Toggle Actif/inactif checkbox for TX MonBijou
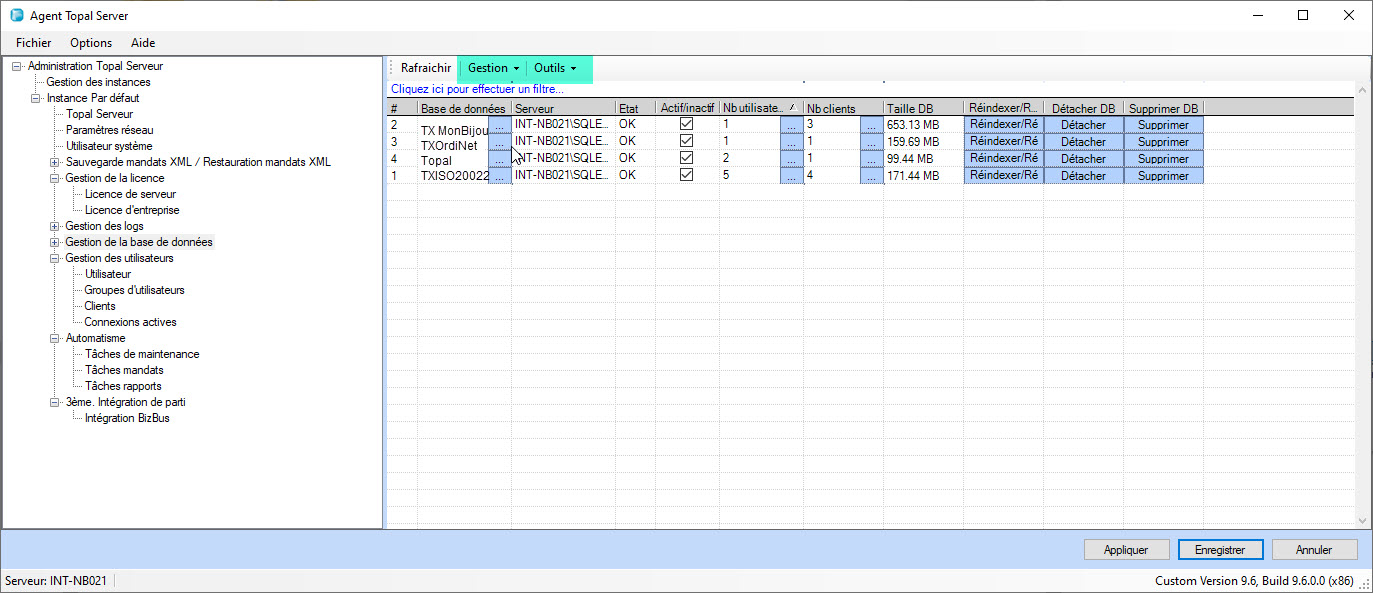The height and width of the screenshot is (593, 1373). 686,124
